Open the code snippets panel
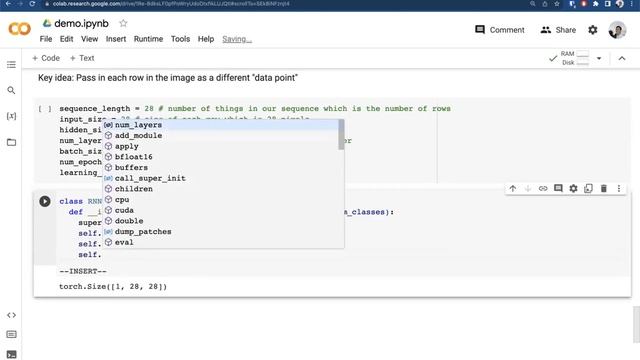The image size is (640, 360). [11, 315]
